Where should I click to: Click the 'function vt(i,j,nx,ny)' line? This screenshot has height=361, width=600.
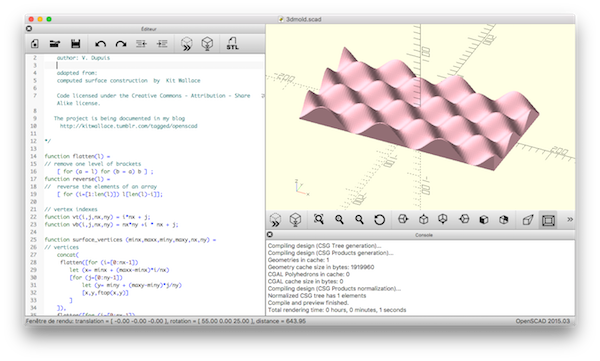coord(97,217)
